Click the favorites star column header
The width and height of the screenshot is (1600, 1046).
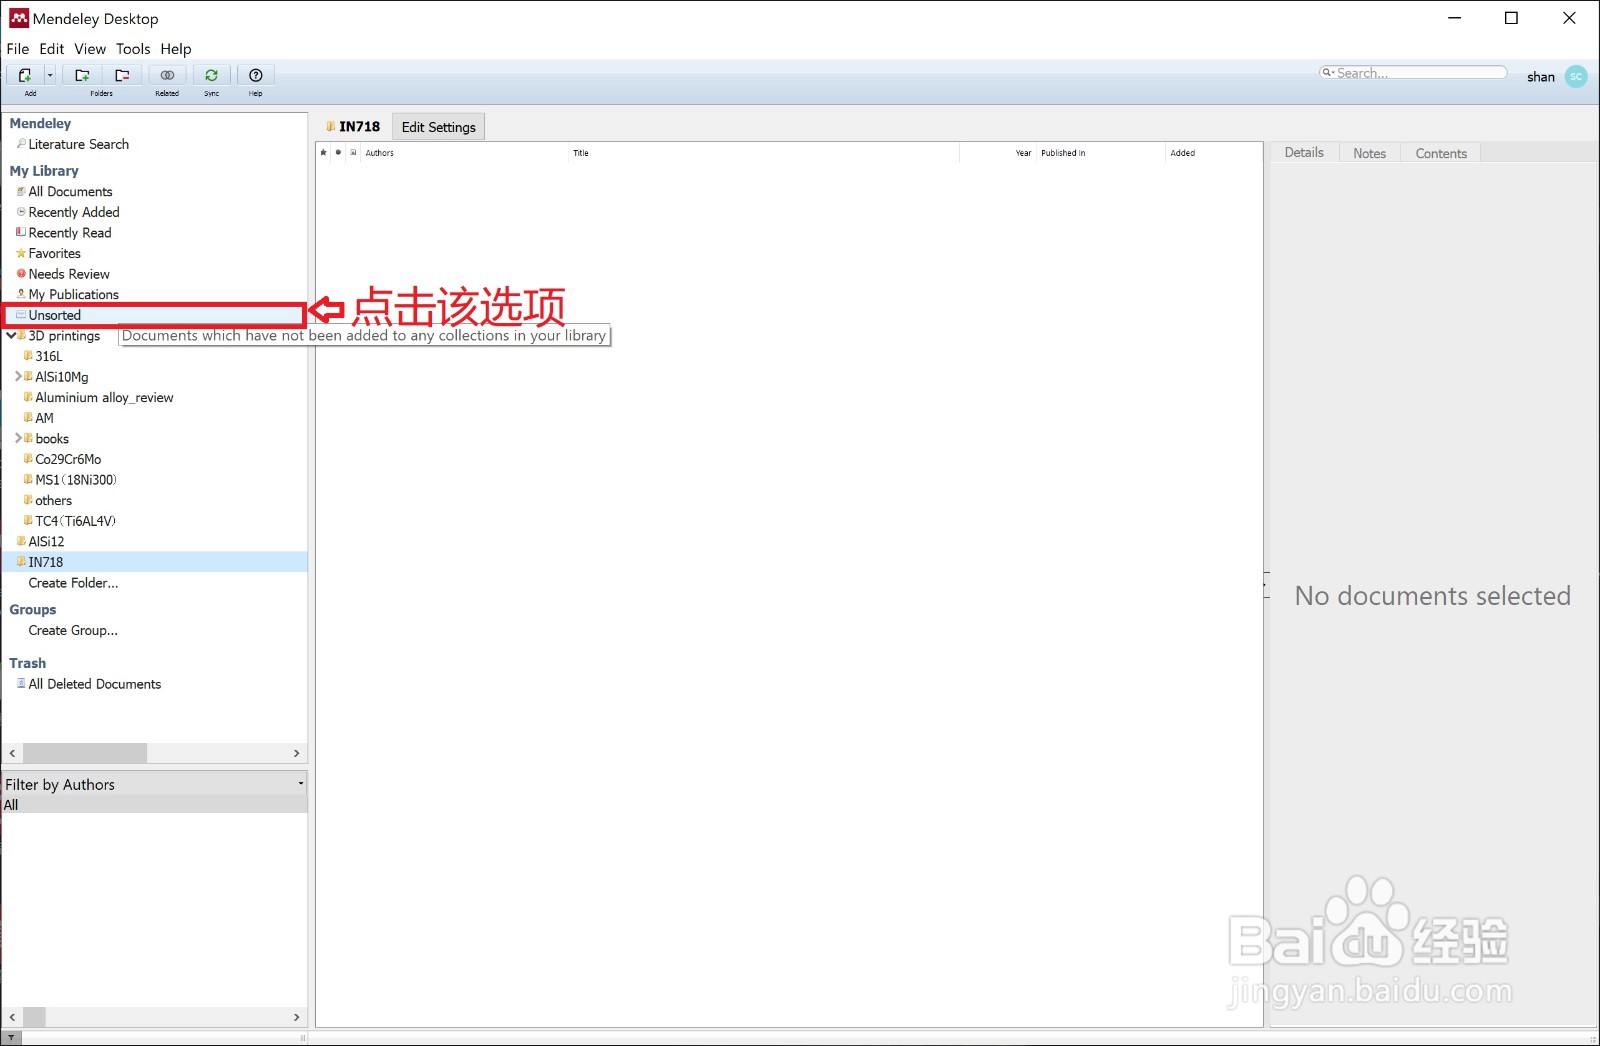pyautogui.click(x=323, y=153)
